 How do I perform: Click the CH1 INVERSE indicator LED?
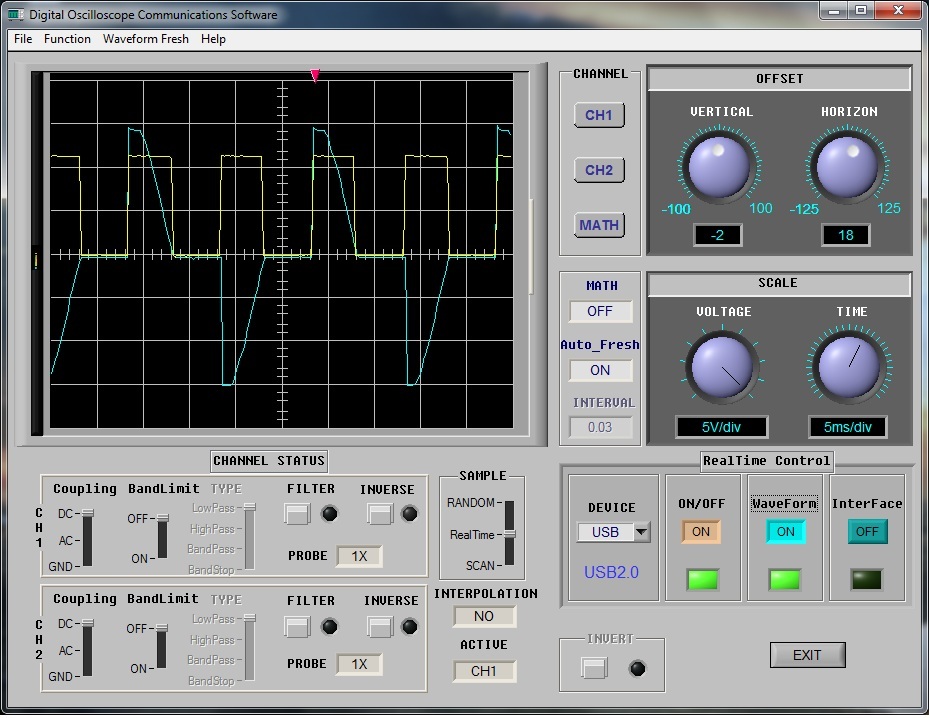point(409,514)
